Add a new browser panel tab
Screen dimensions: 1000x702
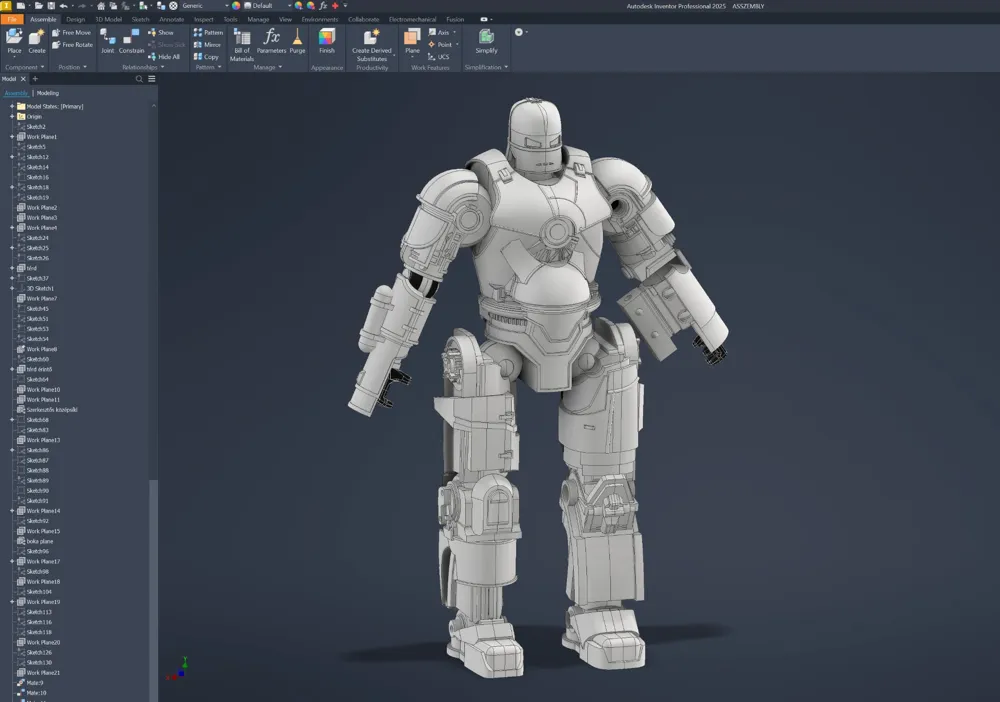pos(35,79)
